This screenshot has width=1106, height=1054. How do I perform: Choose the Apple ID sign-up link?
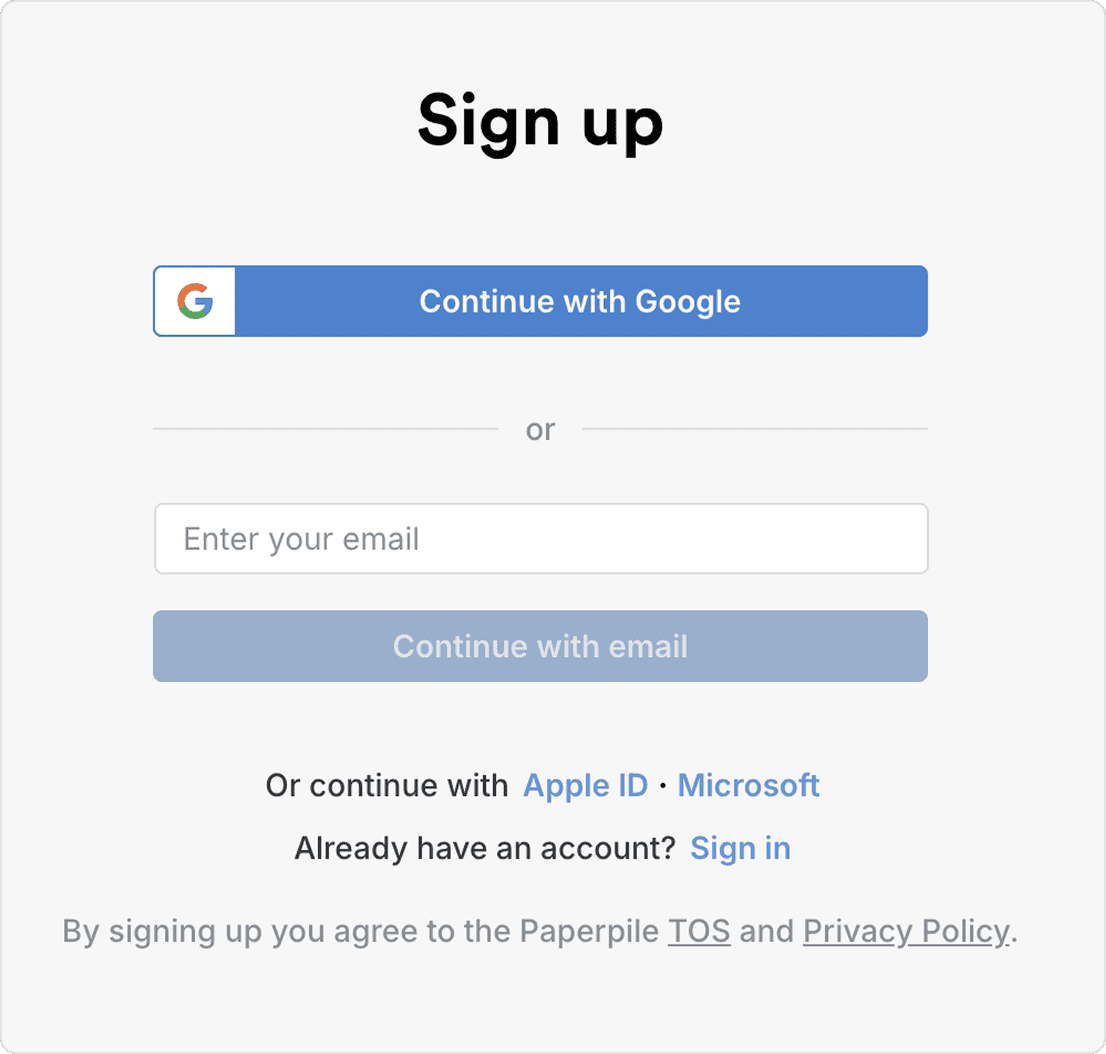(x=585, y=786)
